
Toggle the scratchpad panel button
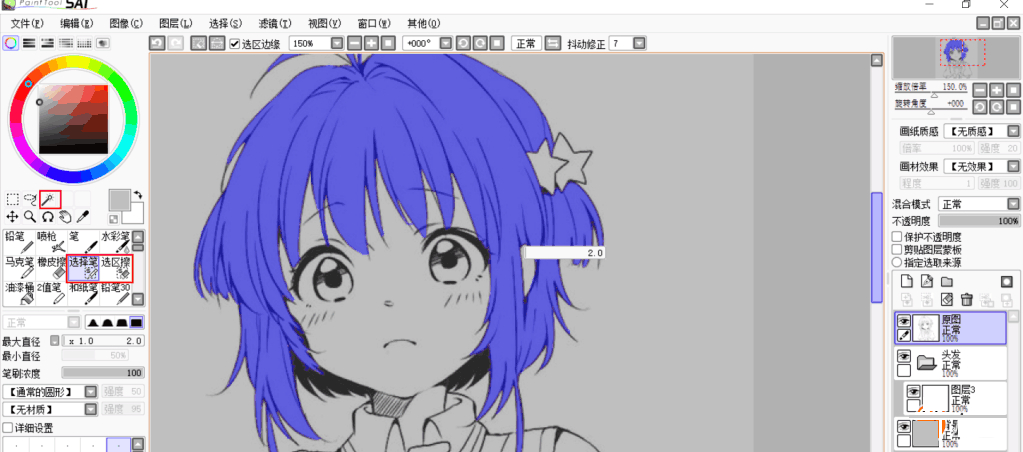[102, 43]
